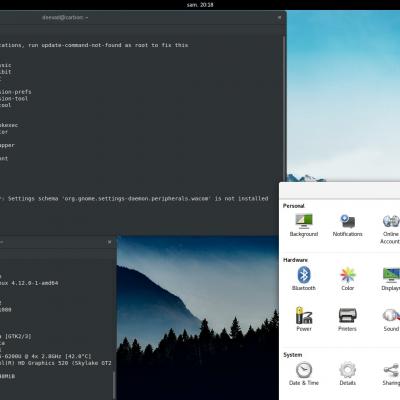Screen dimensions: 400x400
Task: Open the Printers settings panel
Action: (x=347, y=319)
